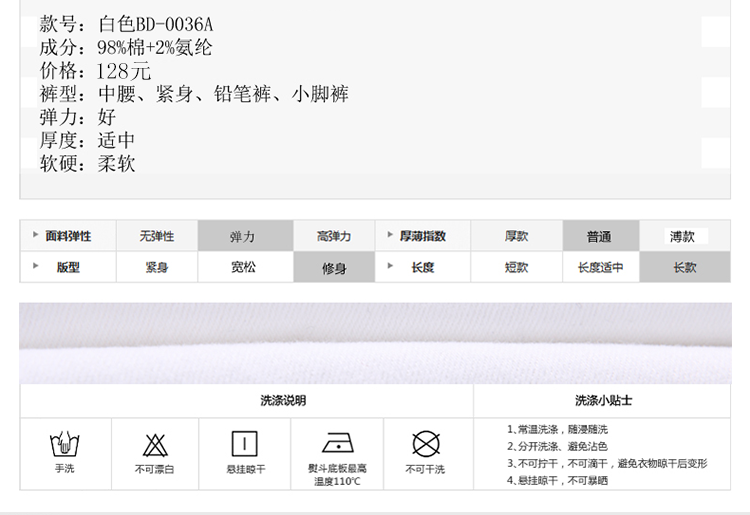Click the arrow beside 面料弹性
The height and width of the screenshot is (515, 750).
coord(37,235)
